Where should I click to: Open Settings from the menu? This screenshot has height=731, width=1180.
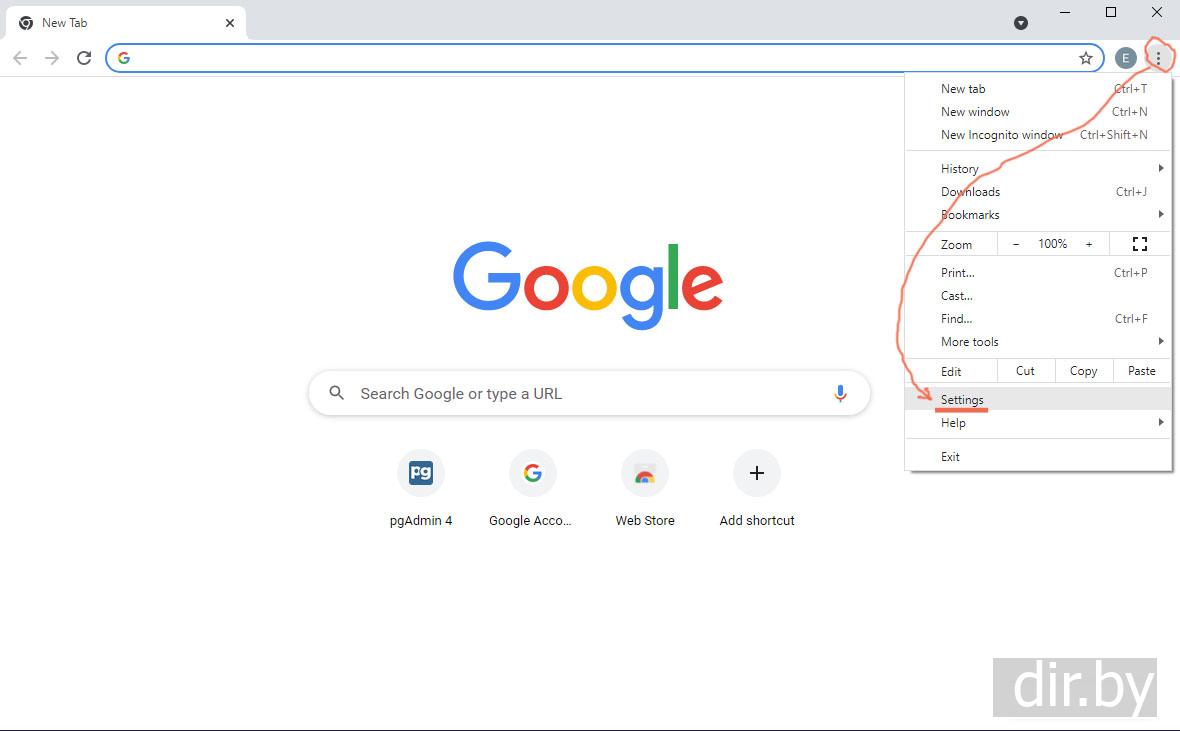pos(1039,400)
